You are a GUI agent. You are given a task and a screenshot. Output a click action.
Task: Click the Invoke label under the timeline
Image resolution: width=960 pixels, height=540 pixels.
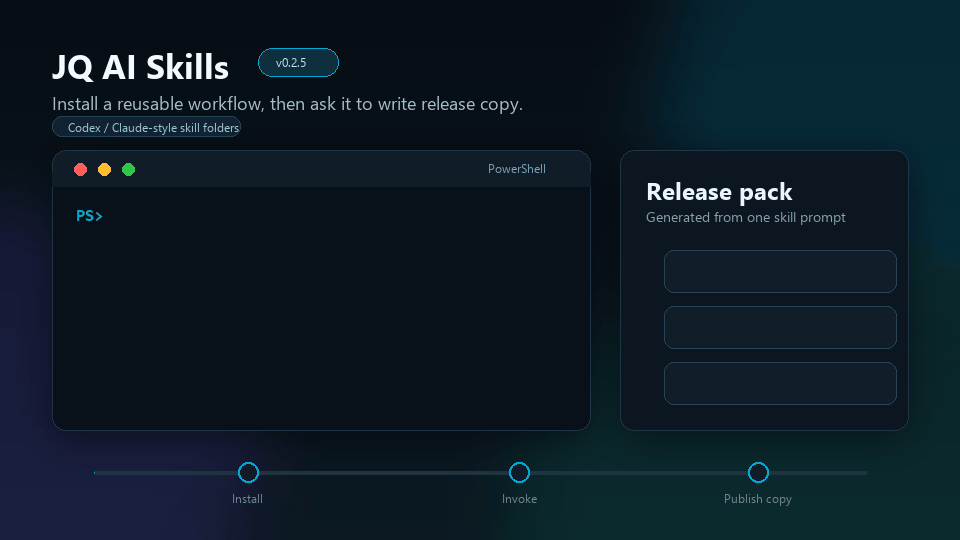point(519,499)
